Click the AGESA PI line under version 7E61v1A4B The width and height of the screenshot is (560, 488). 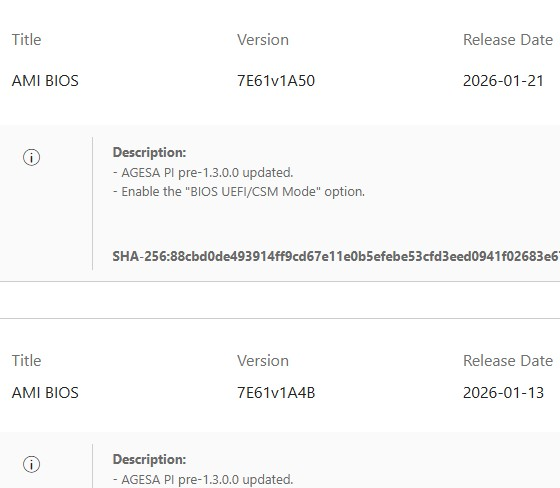click(203, 479)
